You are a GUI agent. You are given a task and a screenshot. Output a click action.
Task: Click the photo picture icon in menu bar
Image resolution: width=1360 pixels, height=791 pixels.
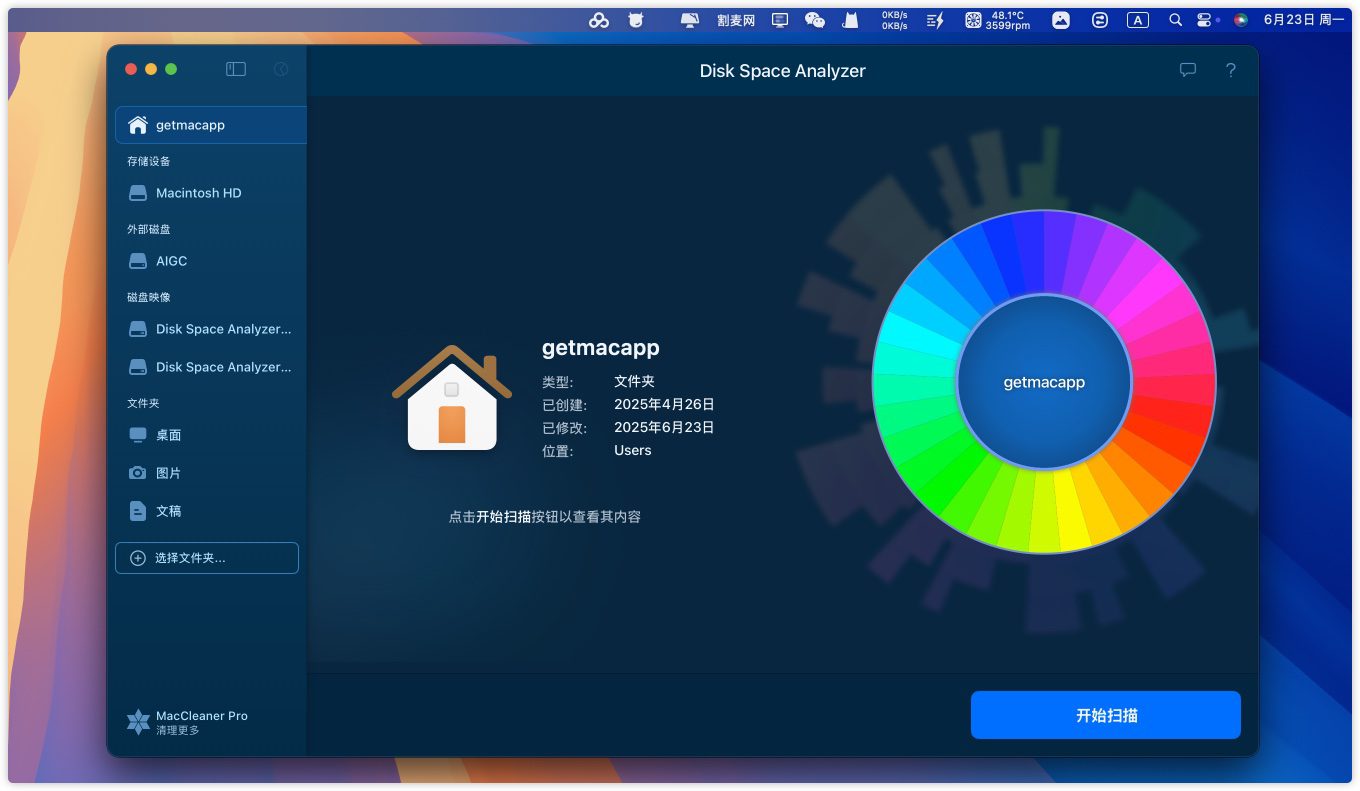point(1061,20)
